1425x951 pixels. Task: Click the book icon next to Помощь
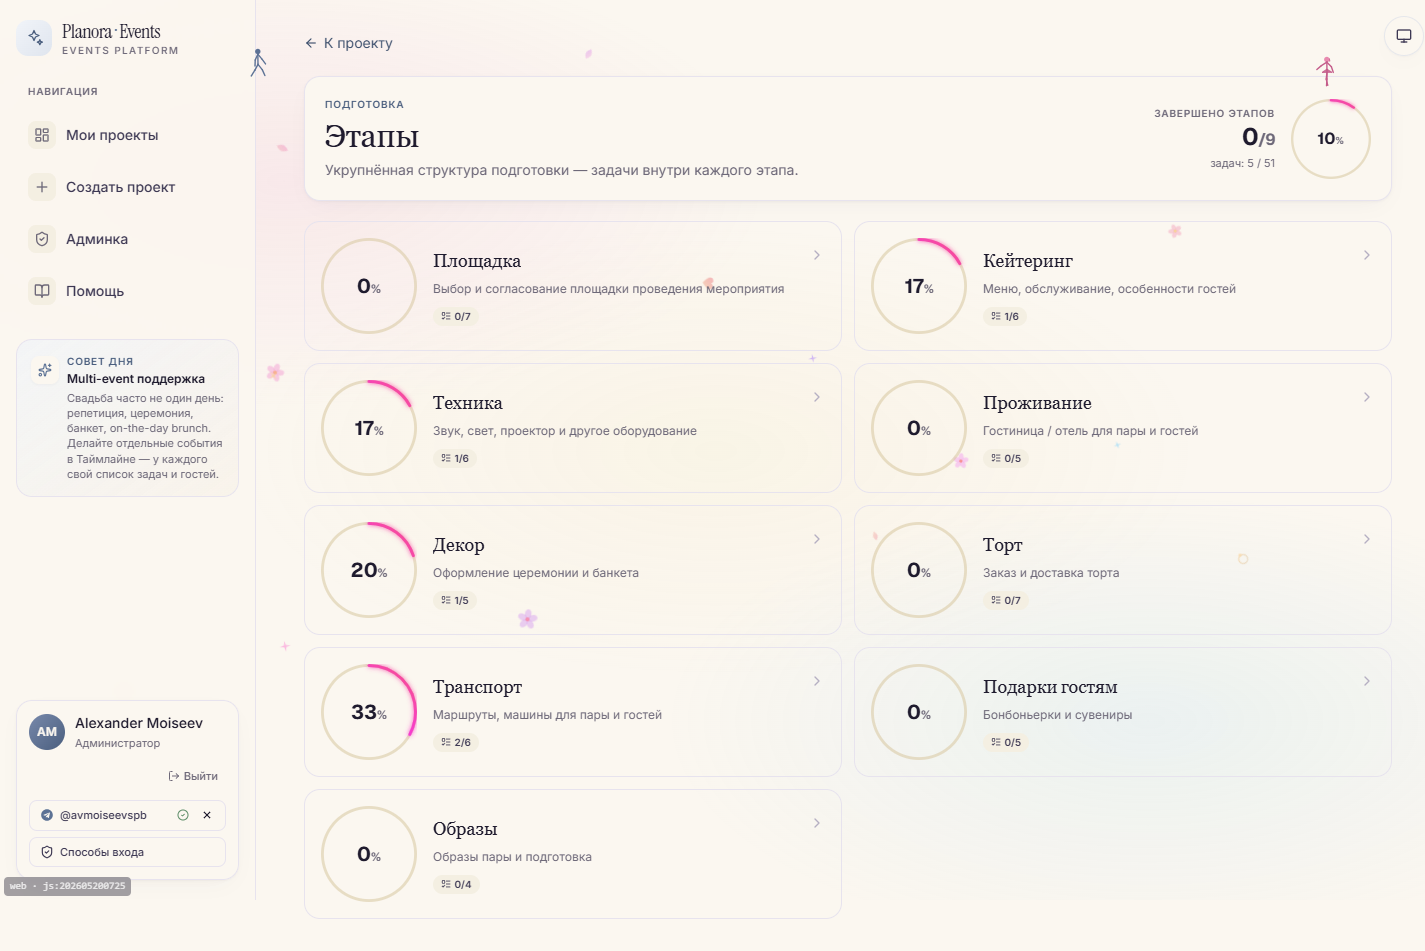[42, 291]
